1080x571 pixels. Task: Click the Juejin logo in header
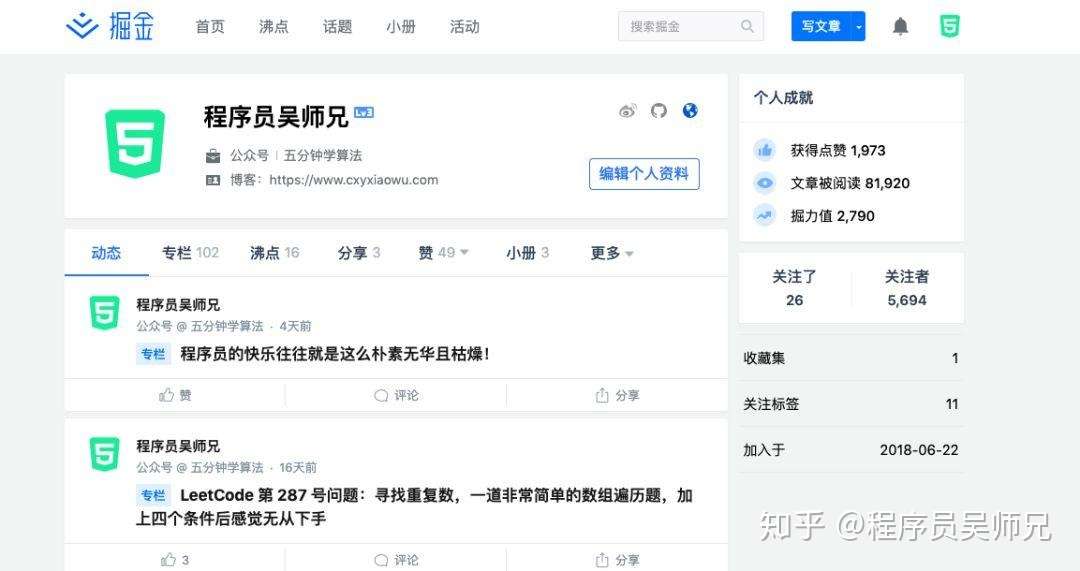110,26
